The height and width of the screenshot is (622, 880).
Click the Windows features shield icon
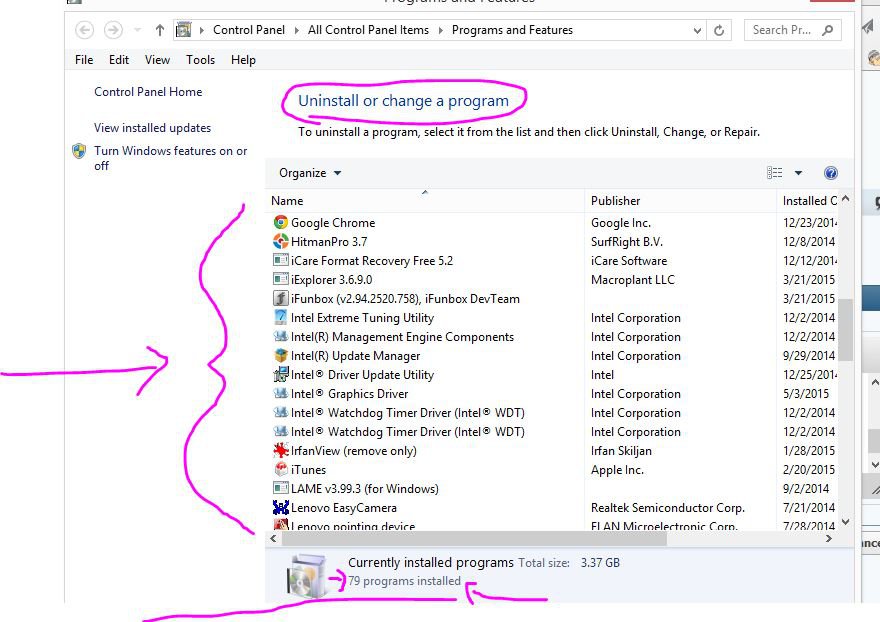coord(79,151)
